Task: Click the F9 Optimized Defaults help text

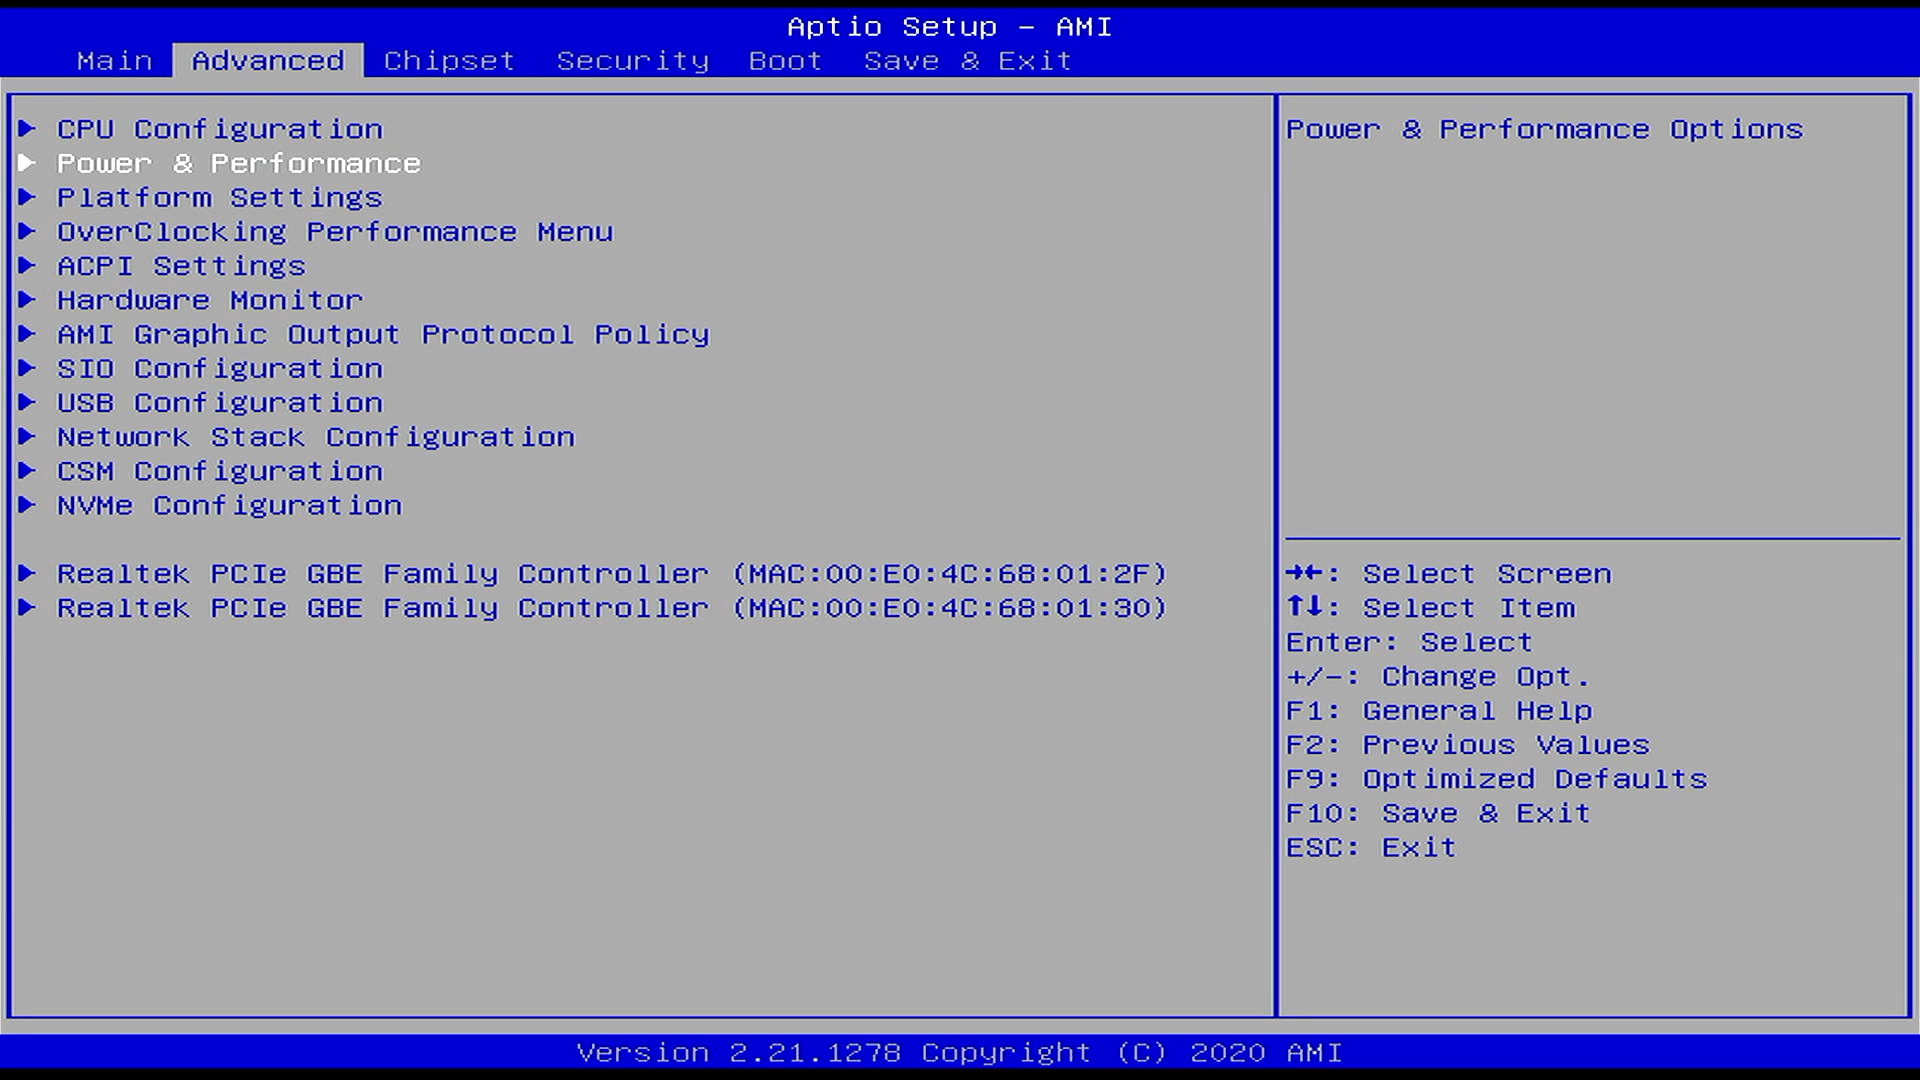Action: coord(1496,779)
